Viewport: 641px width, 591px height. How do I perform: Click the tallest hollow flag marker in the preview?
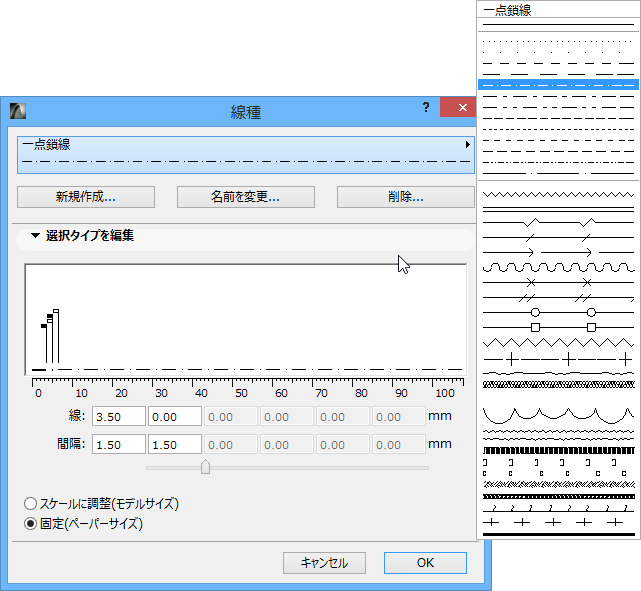[x=56, y=311]
